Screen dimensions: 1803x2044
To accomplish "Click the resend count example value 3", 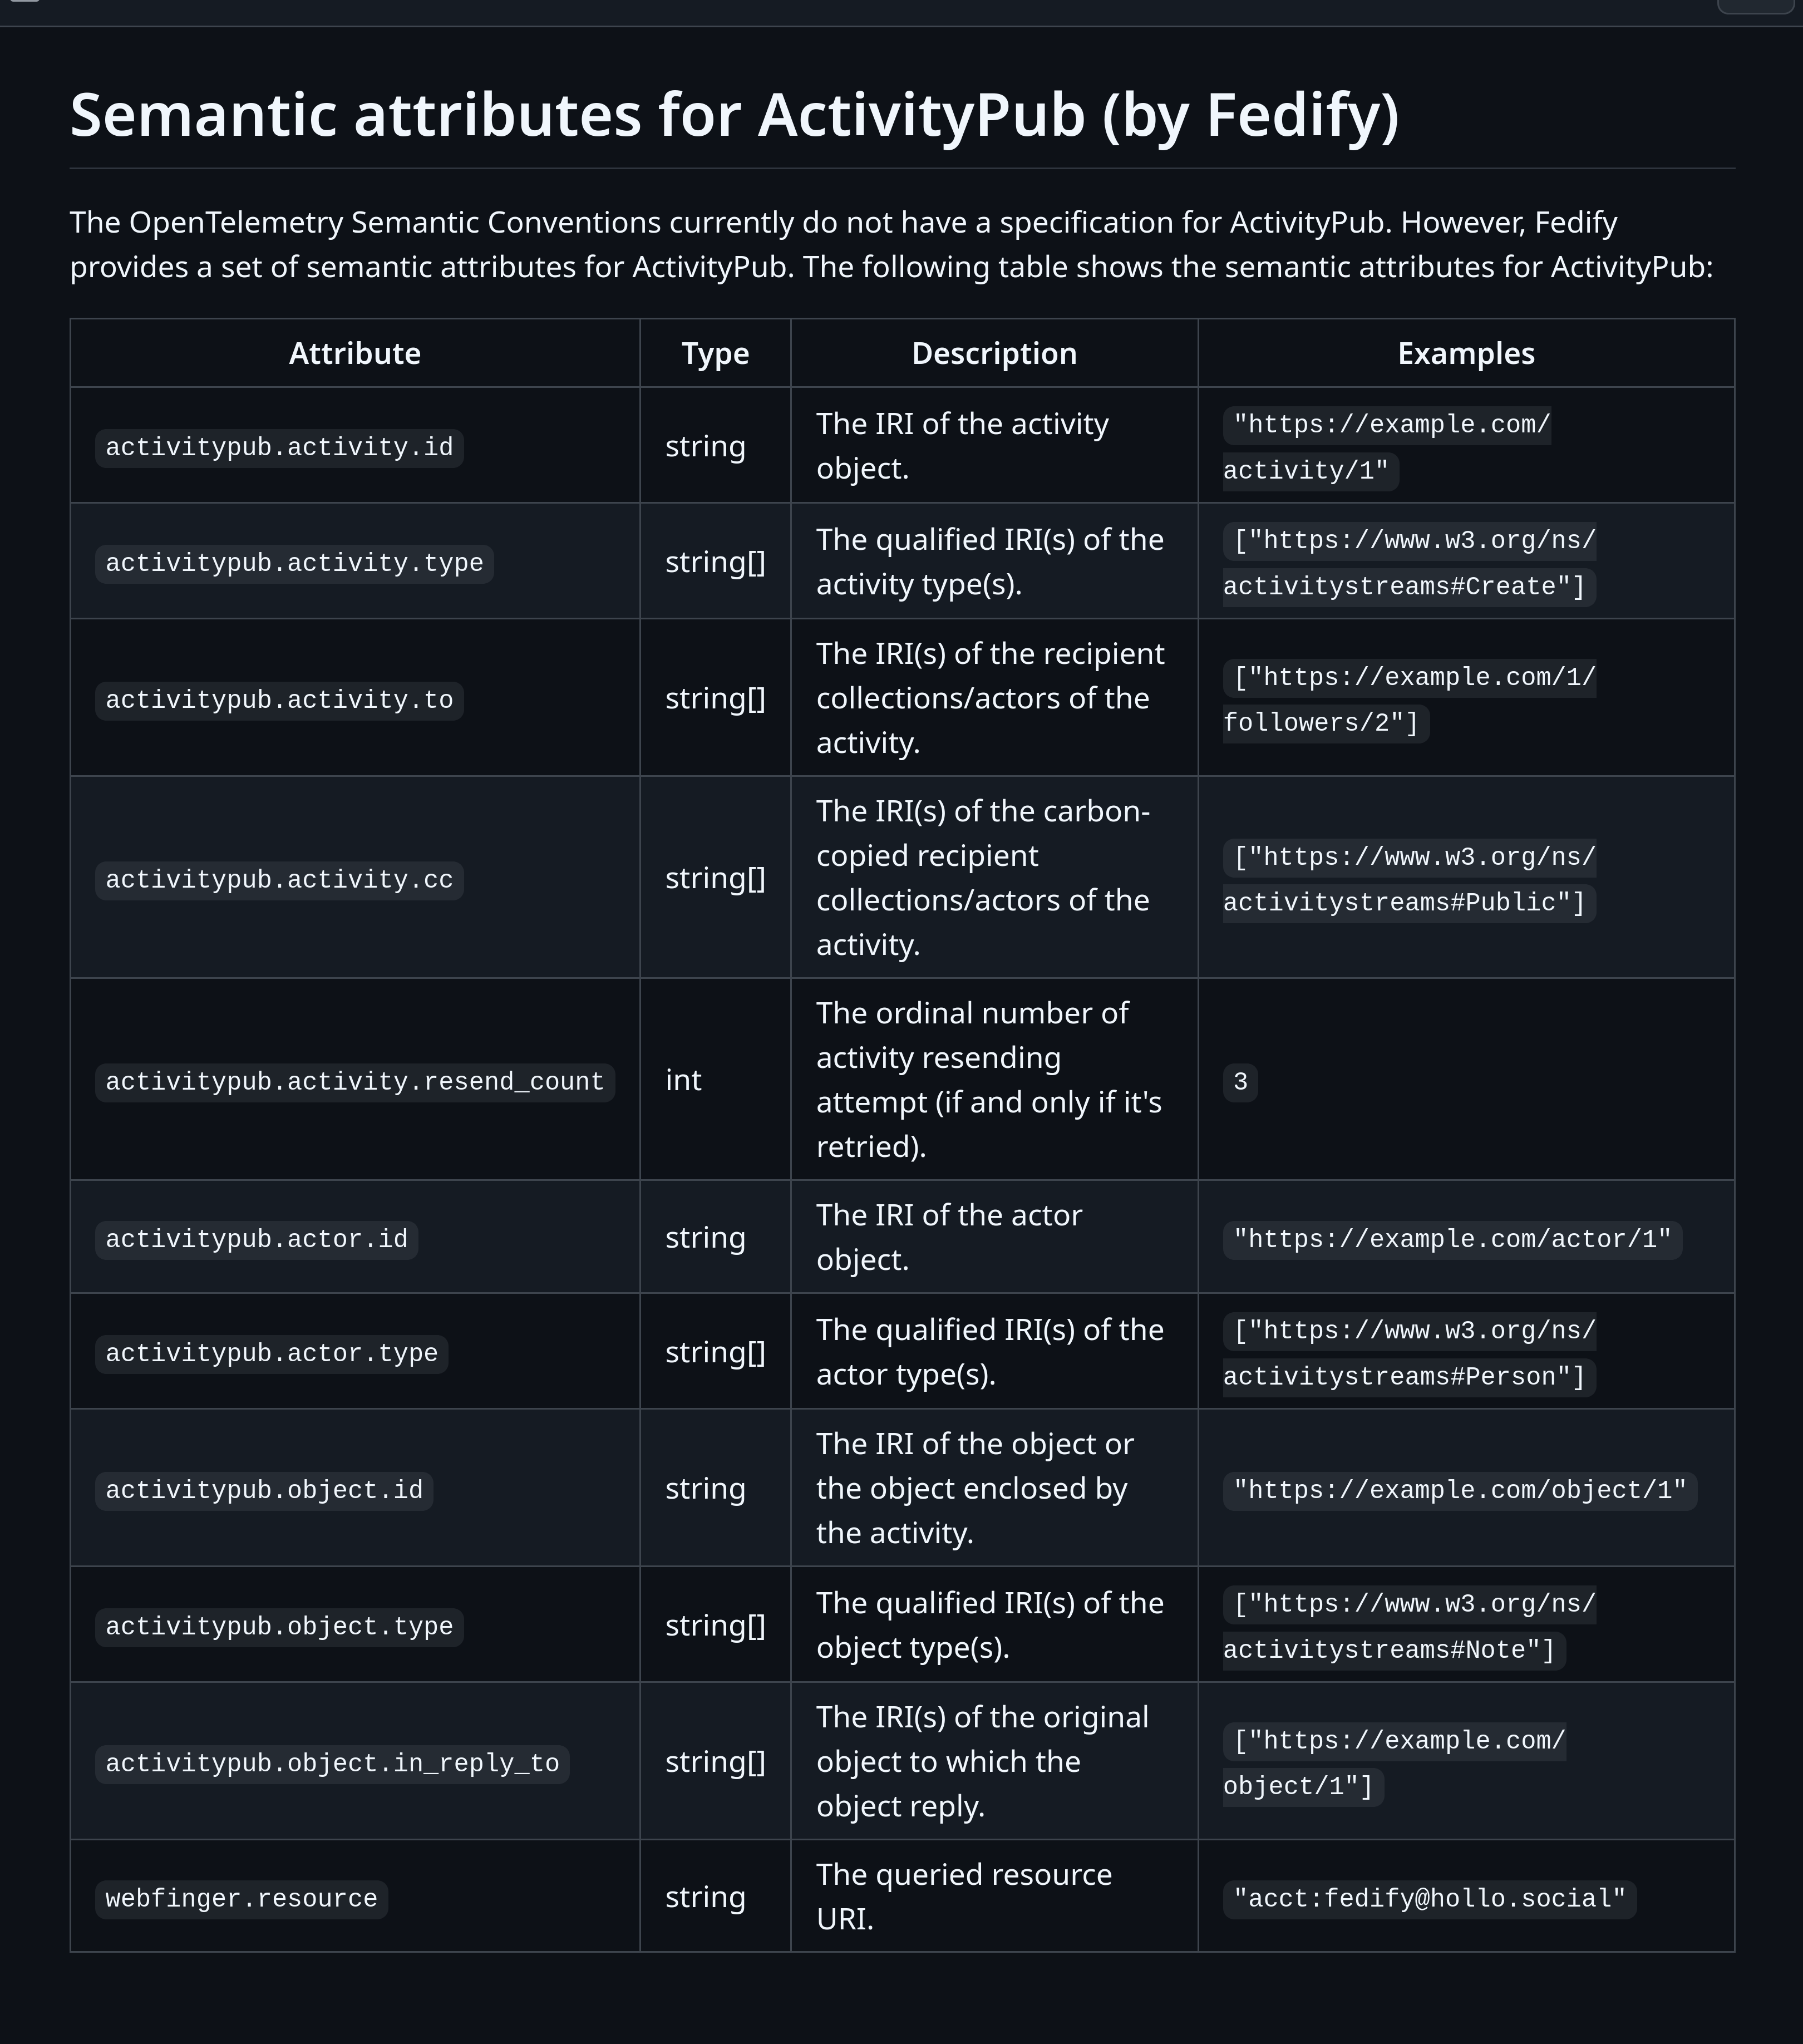I will pyautogui.click(x=1240, y=1082).
